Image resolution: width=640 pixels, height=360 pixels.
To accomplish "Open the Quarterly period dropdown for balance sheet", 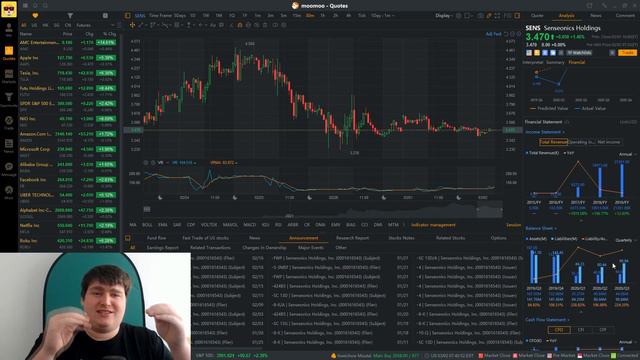I will coord(625,240).
